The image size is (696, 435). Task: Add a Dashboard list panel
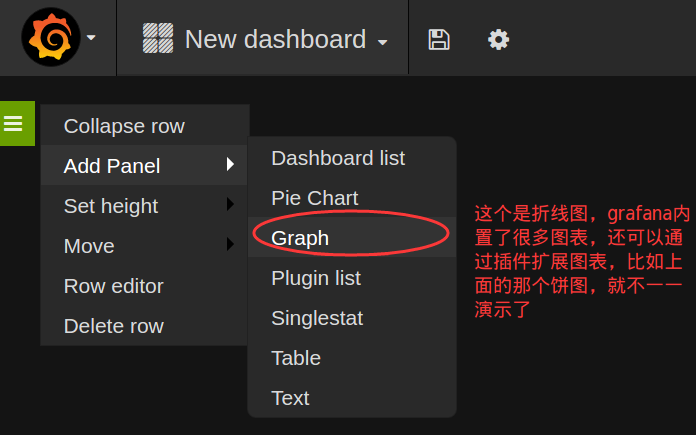tap(338, 158)
